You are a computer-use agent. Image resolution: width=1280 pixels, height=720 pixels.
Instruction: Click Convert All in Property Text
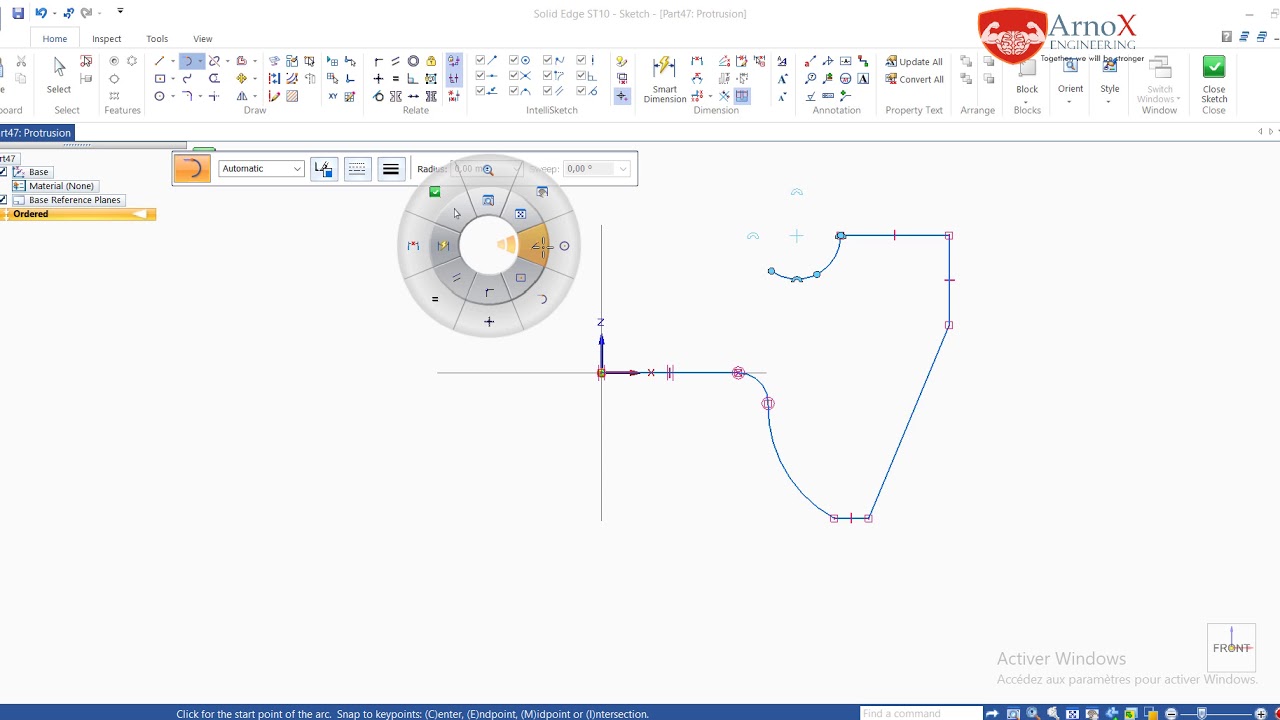click(914, 80)
